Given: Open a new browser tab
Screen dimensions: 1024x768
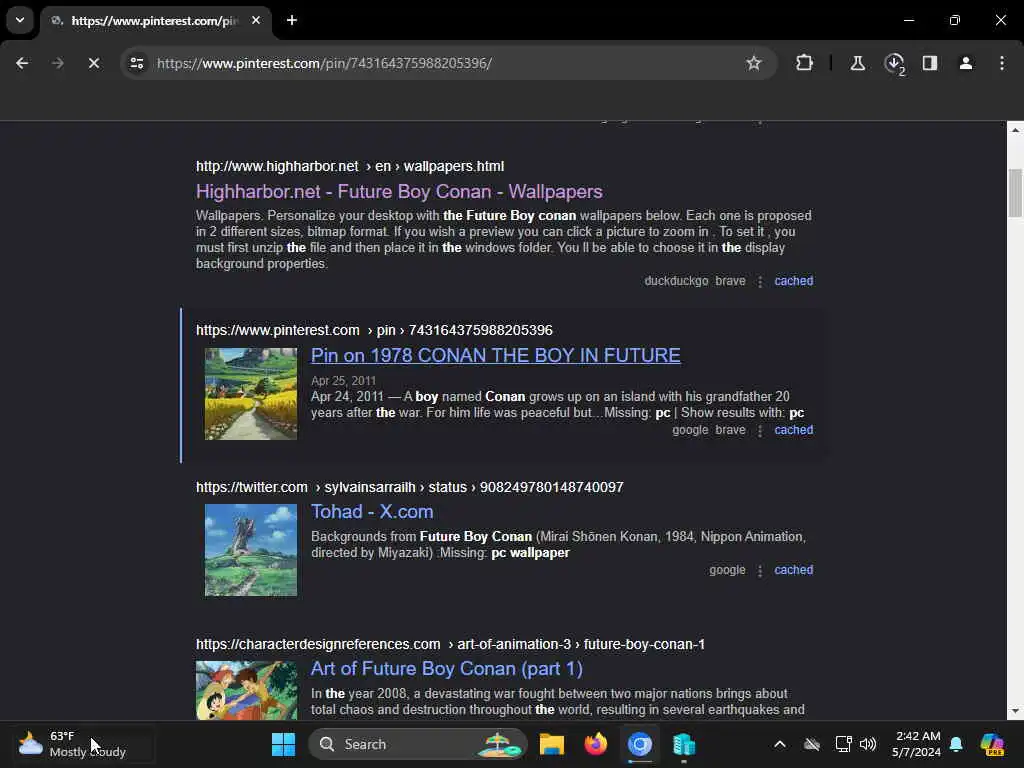Looking at the screenshot, I should pyautogui.click(x=292, y=20).
